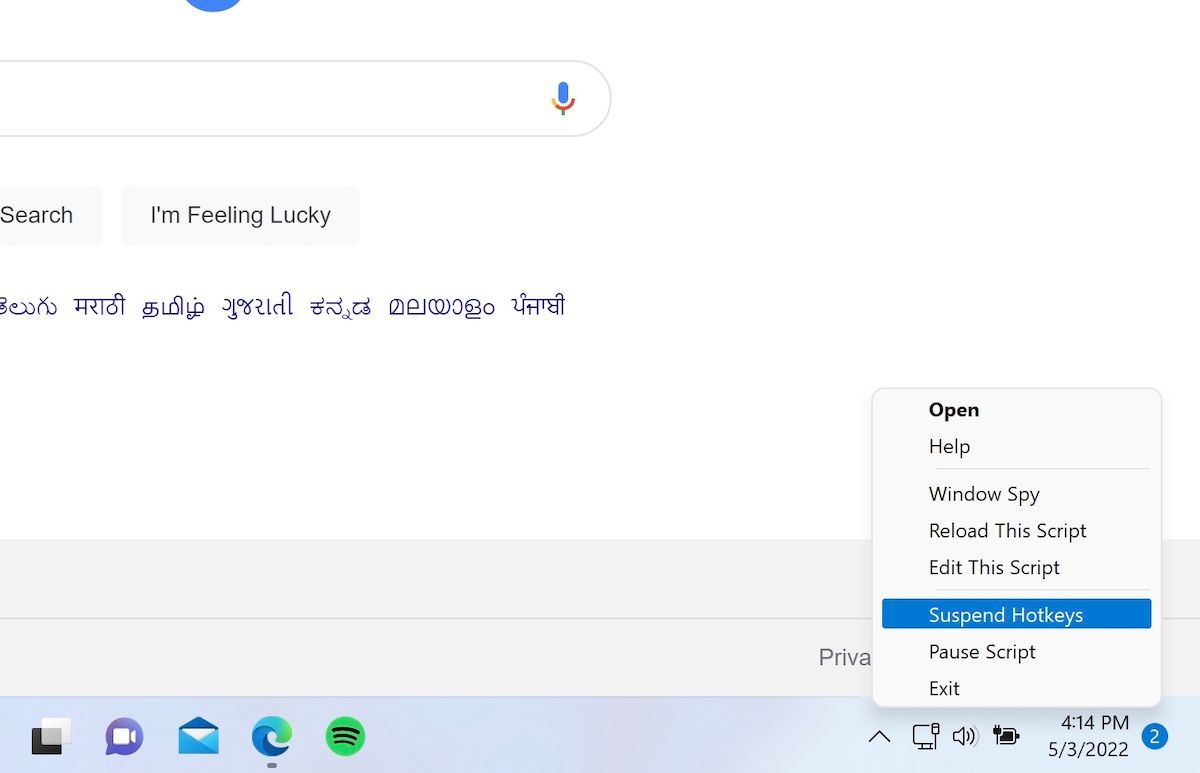The height and width of the screenshot is (773, 1200).
Task: Expand the hidden system tray icons
Action: coord(878,736)
